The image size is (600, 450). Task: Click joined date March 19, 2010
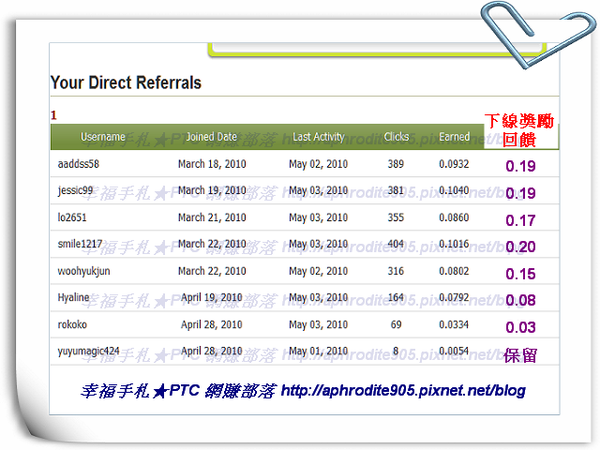pyautogui.click(x=212, y=191)
